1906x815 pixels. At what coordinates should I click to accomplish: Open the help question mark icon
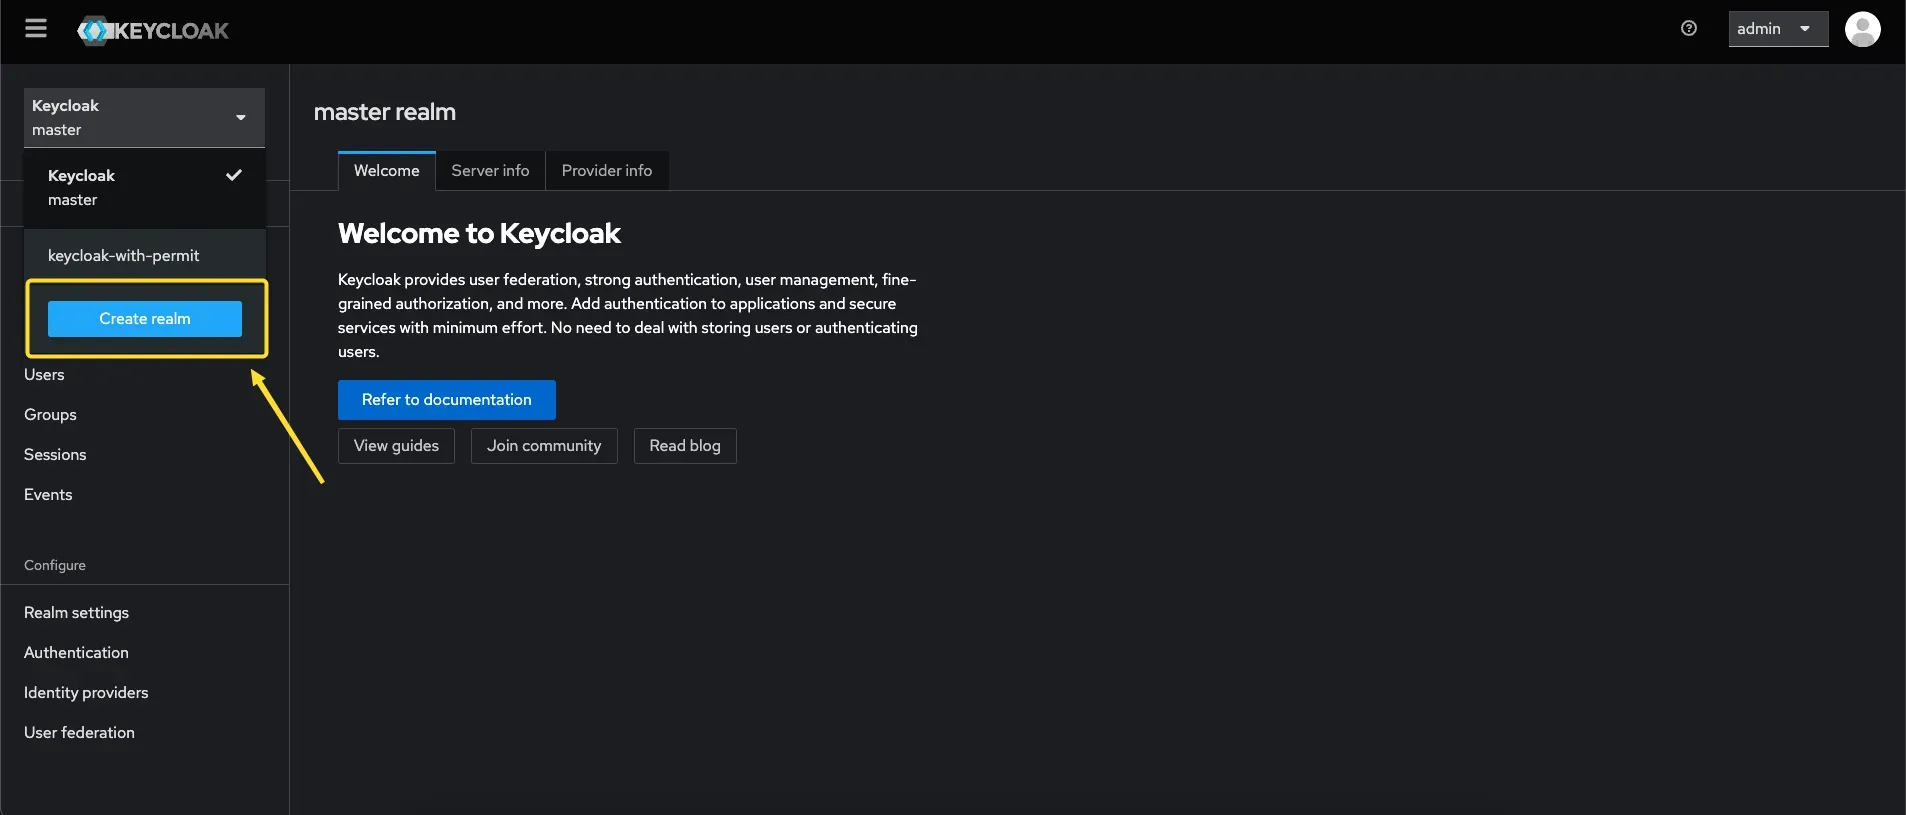point(1688,29)
